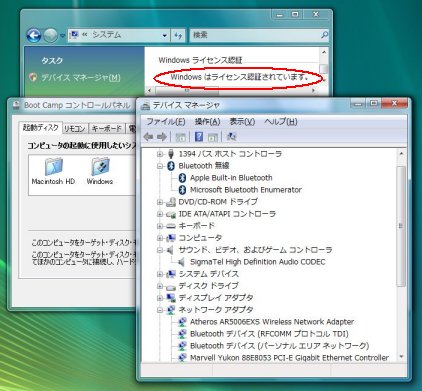Open the address bar dropdown in System window
This screenshot has height=391, width=422.
coord(164,35)
